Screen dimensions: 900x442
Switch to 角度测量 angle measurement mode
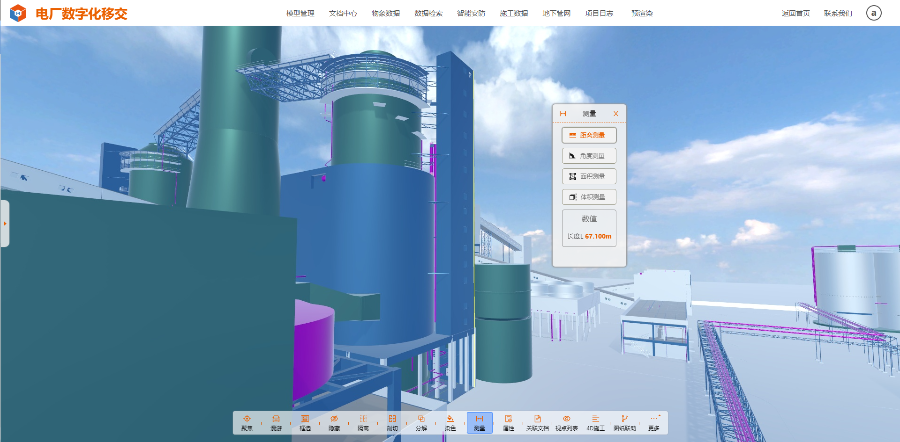(589, 156)
